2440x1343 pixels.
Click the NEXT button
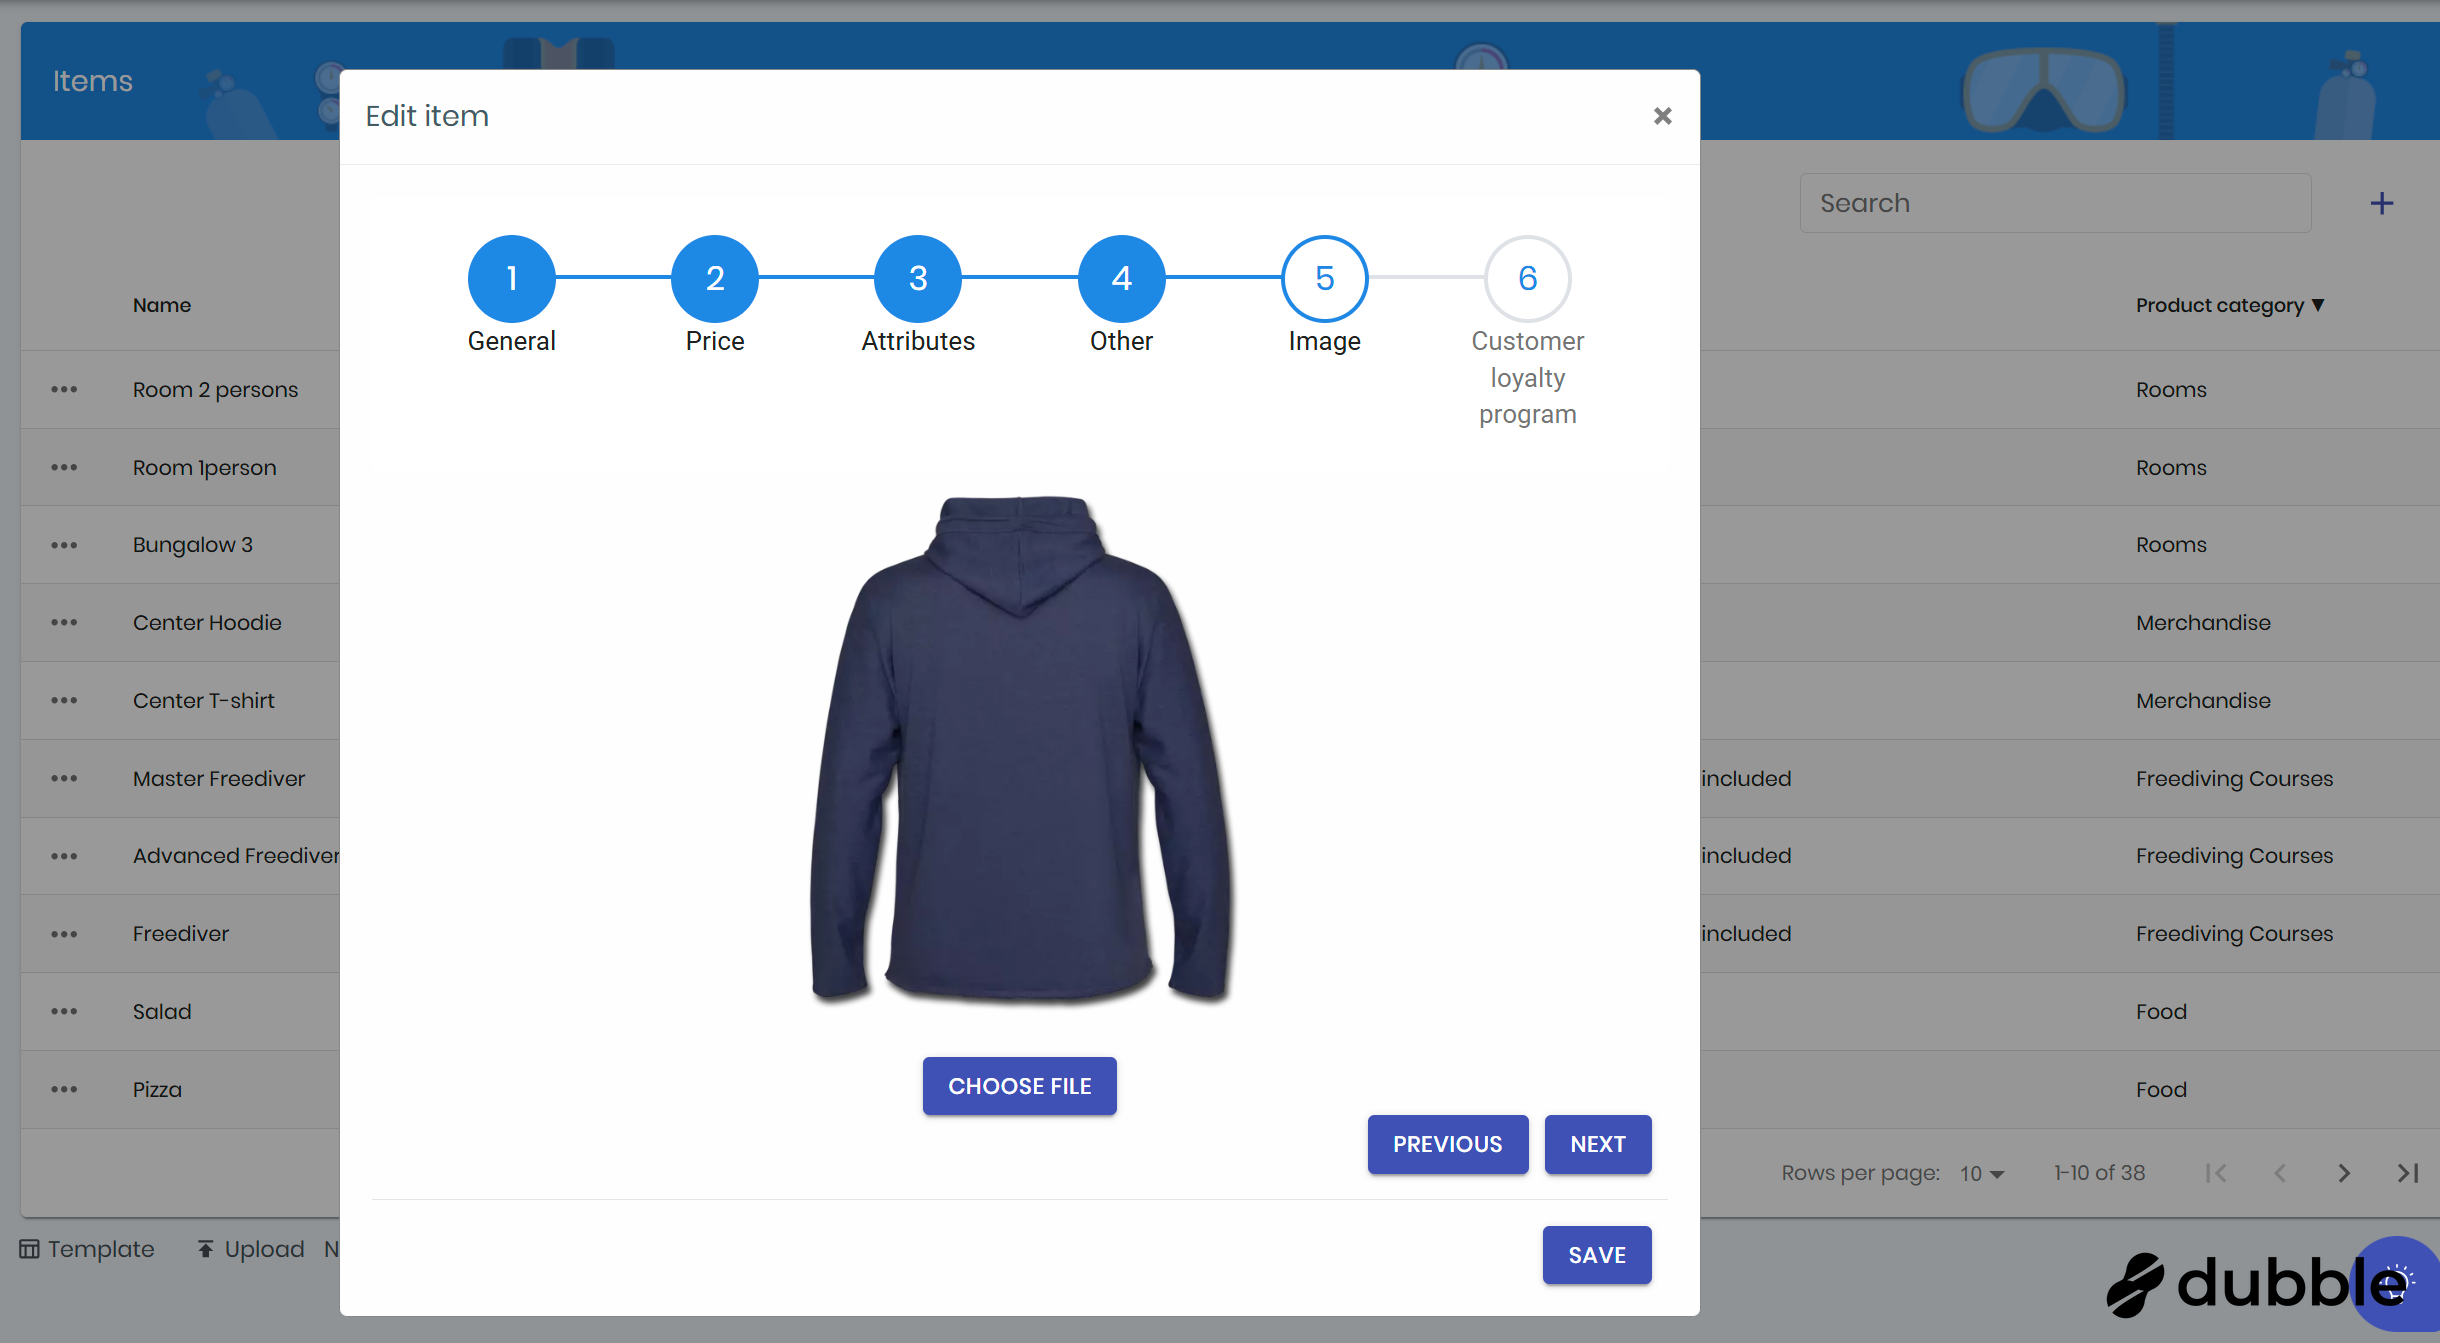[x=1597, y=1144]
